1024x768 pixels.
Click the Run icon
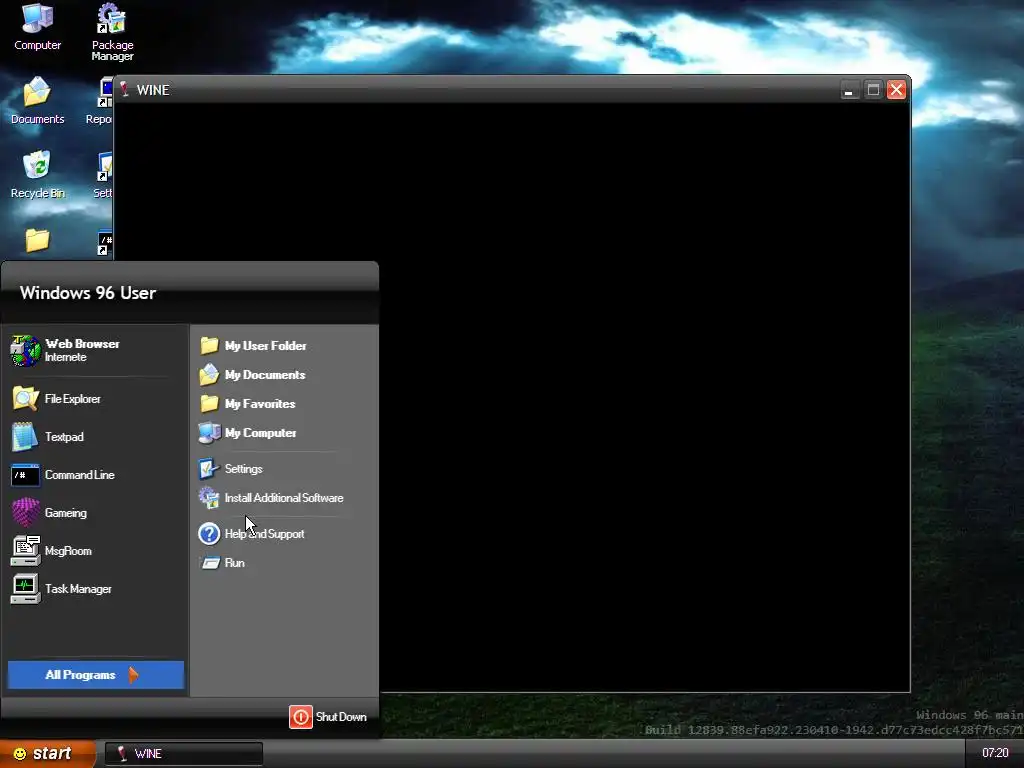[x=210, y=562]
